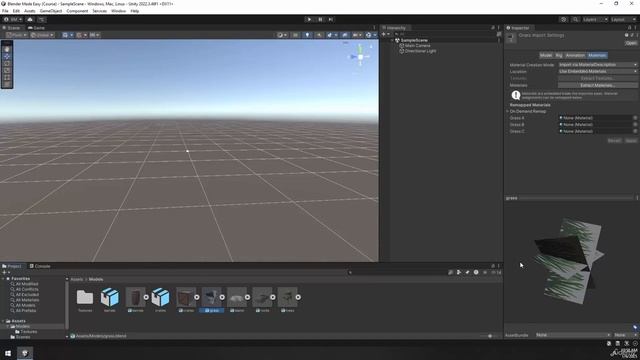The image size is (640, 360).
Task: Open object picker for Grass C material
Action: pos(635,131)
